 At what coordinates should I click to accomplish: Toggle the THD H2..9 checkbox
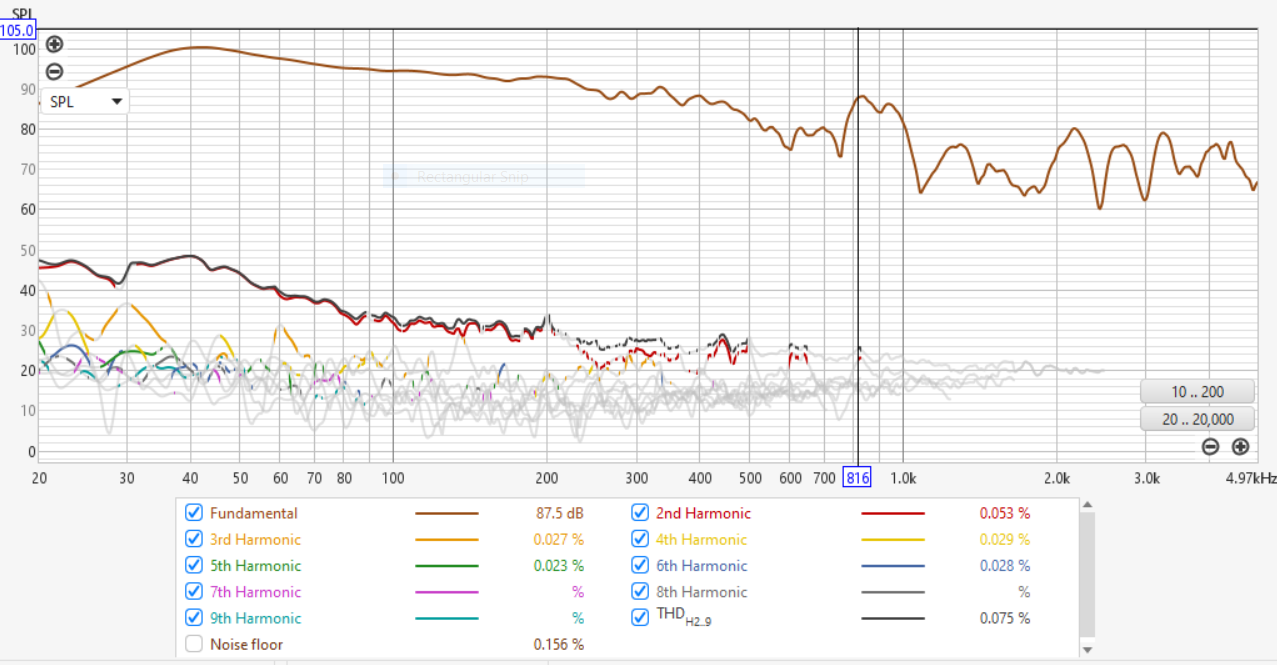click(x=640, y=618)
